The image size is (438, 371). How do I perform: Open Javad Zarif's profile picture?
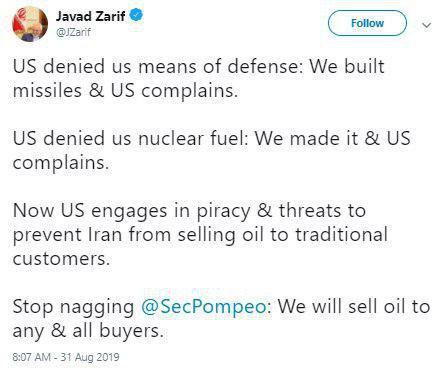(30, 24)
